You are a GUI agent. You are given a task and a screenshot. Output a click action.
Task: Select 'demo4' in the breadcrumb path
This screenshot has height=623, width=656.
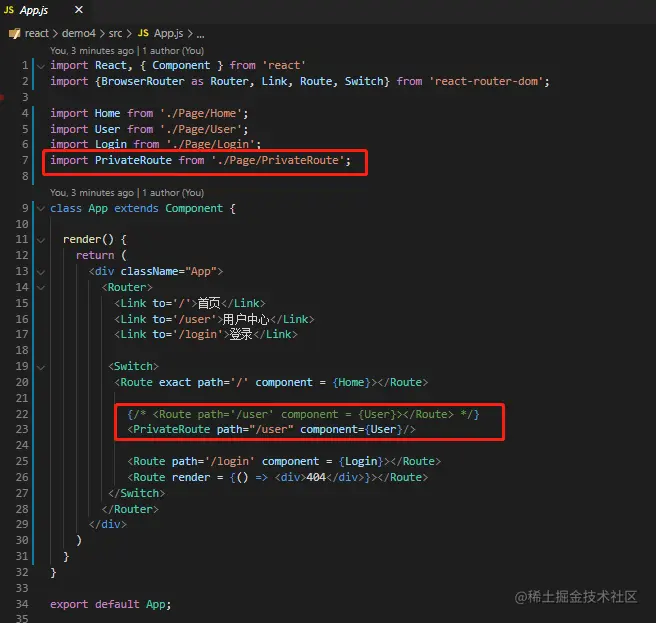click(x=79, y=33)
